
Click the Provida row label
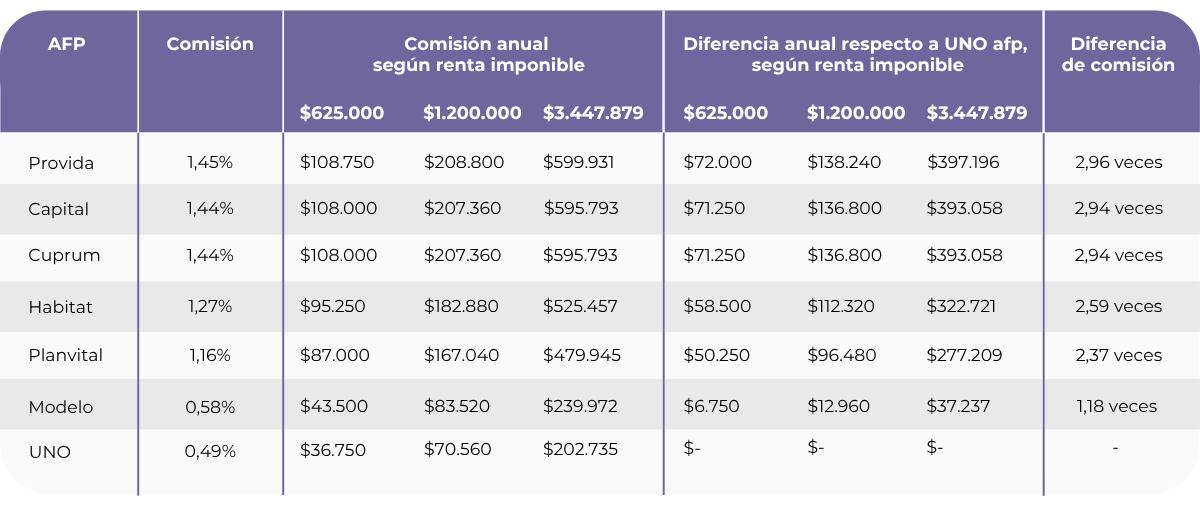tap(61, 163)
